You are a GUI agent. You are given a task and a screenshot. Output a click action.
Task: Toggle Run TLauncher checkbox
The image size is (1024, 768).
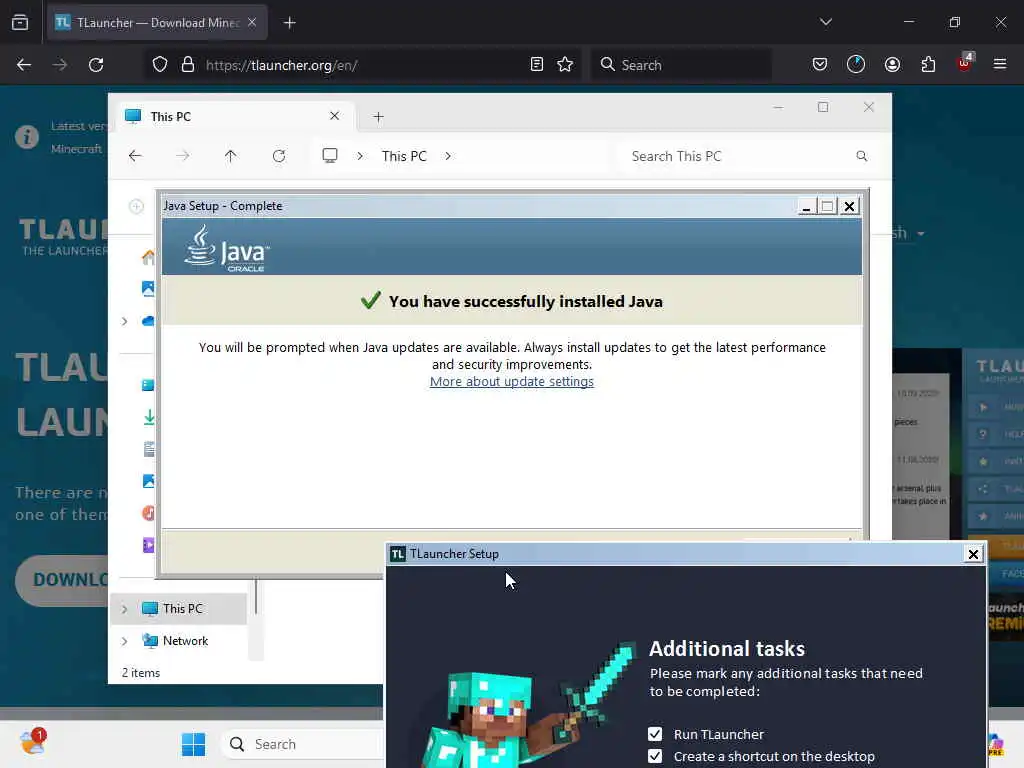tap(655, 734)
